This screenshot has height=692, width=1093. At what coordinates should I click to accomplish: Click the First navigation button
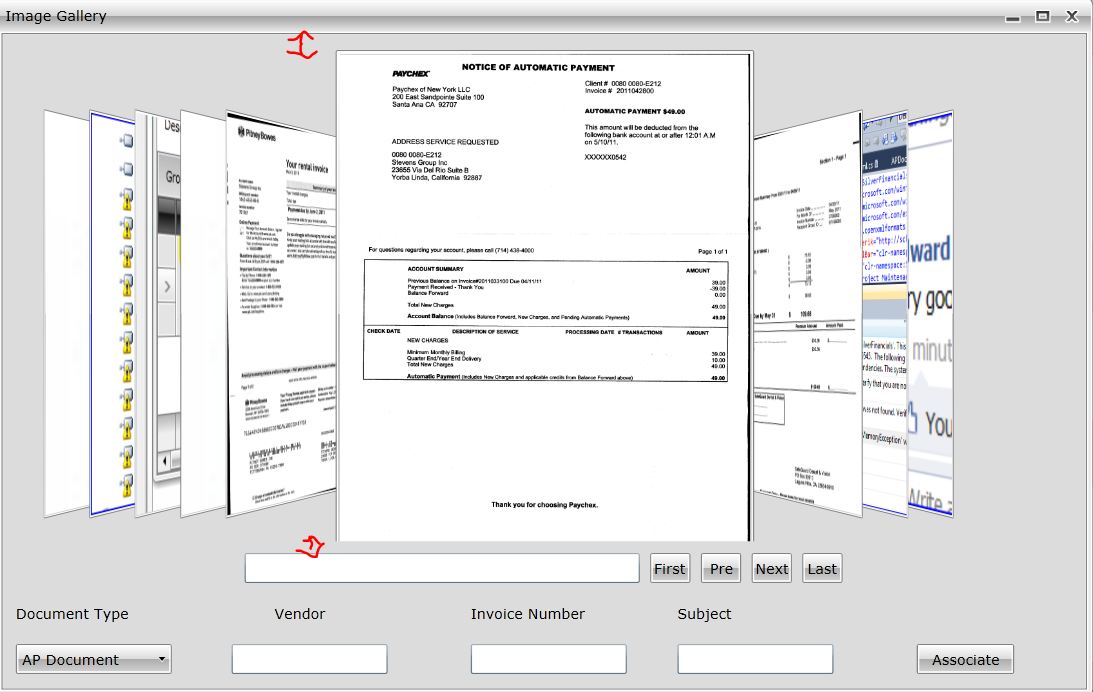pyautogui.click(x=670, y=569)
